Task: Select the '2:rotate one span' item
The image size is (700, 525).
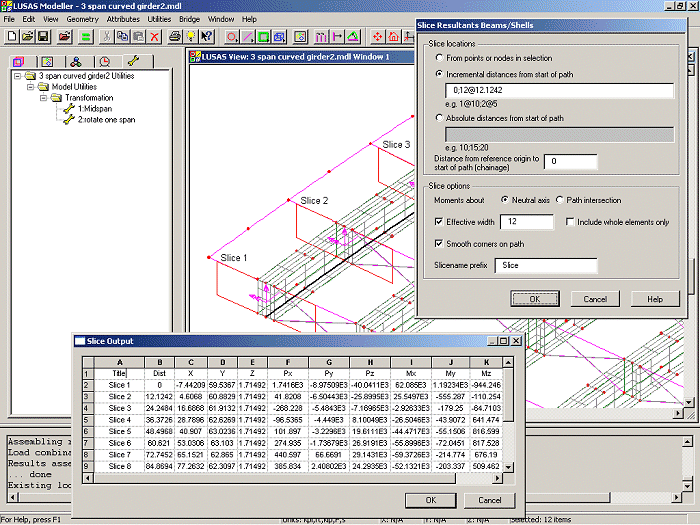Action: pyautogui.click(x=106, y=120)
